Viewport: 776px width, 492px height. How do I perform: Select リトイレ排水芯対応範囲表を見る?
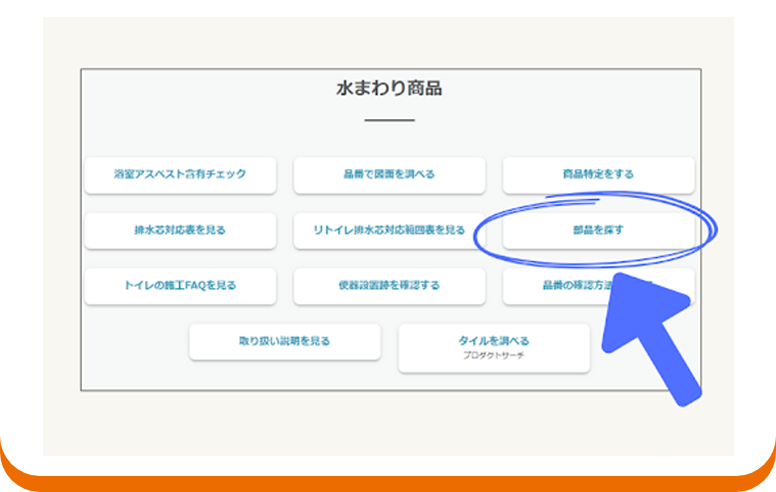(x=389, y=231)
